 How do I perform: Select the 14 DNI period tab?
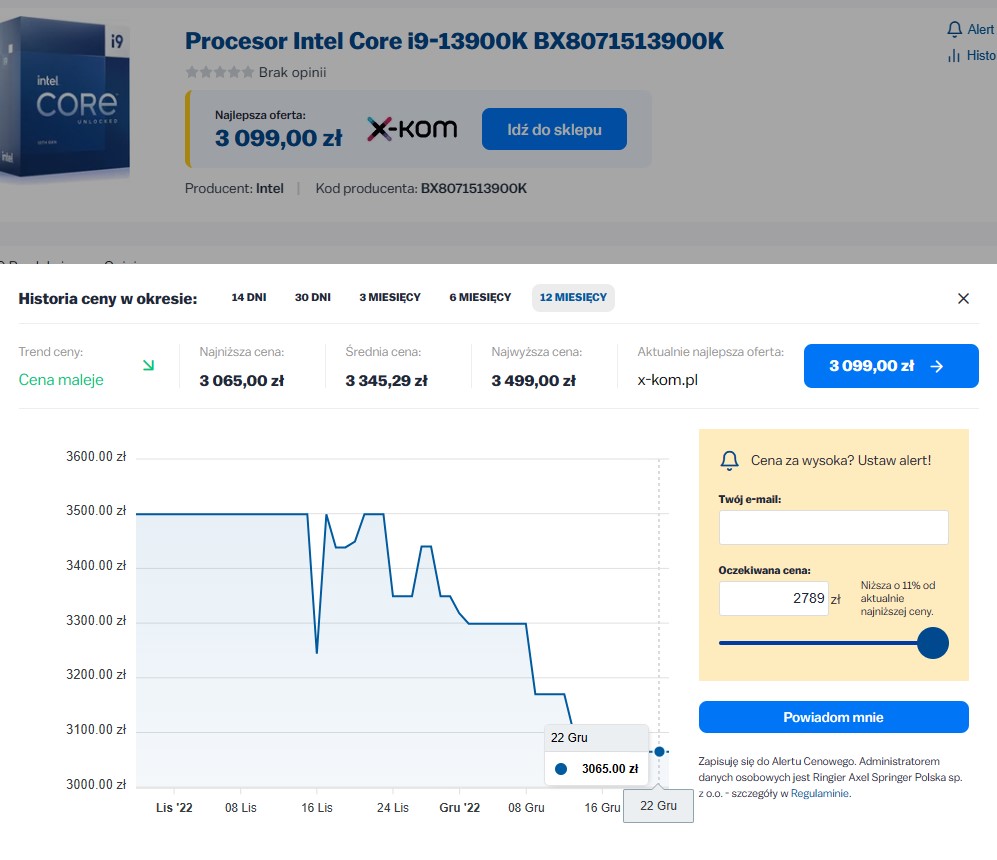click(x=249, y=297)
